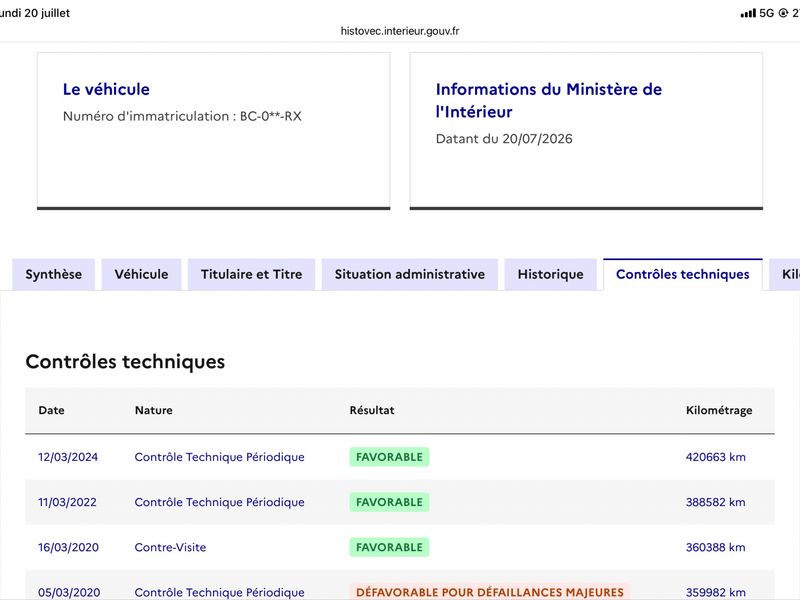Switch to the Véhicule tab
Image resolution: width=800 pixels, height=600 pixels.
point(141,274)
